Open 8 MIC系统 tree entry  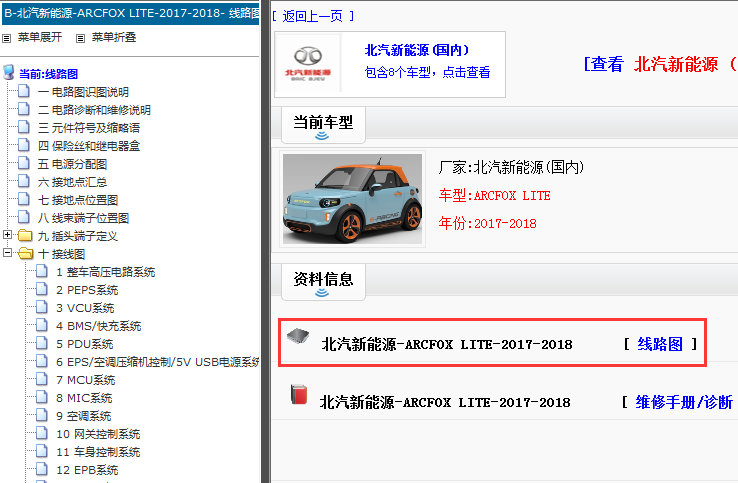click(84, 398)
